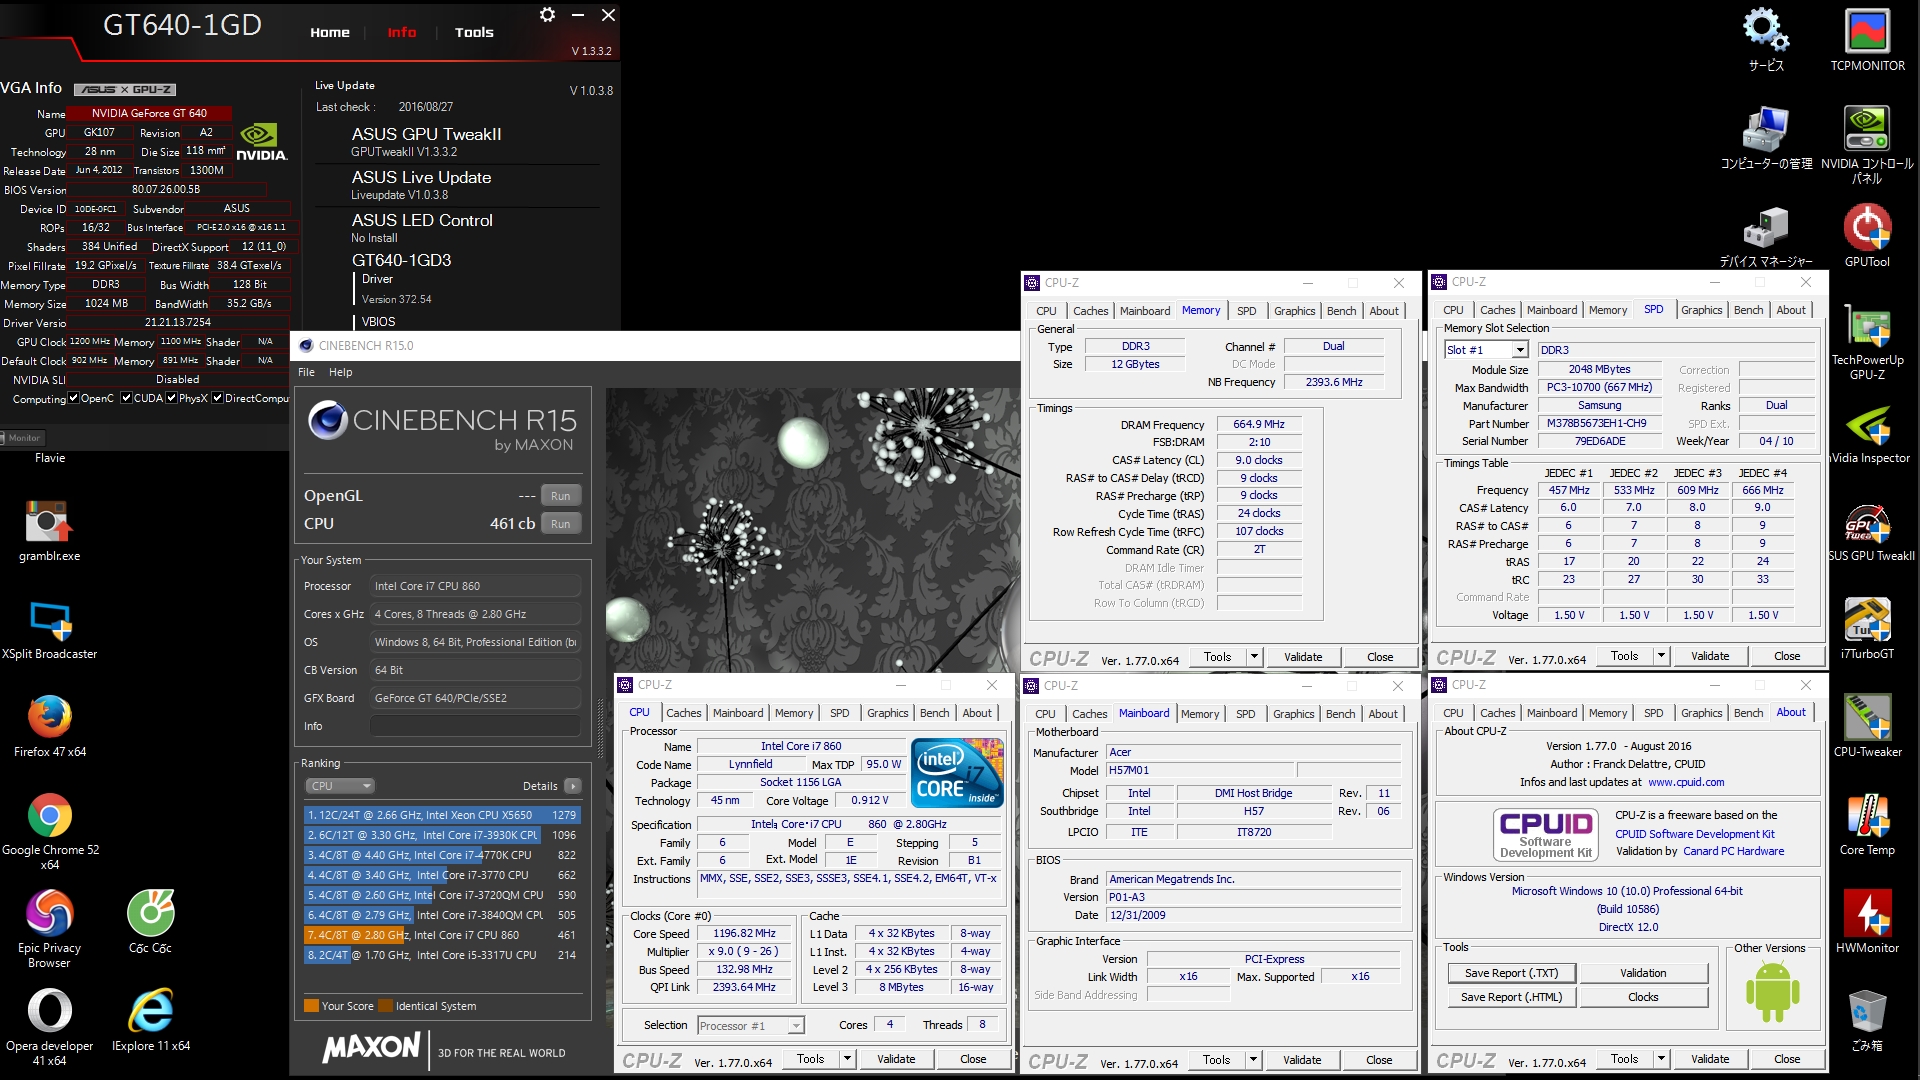1920x1080 pixels.
Task: Open the Cinebench File menu
Action: coord(306,372)
